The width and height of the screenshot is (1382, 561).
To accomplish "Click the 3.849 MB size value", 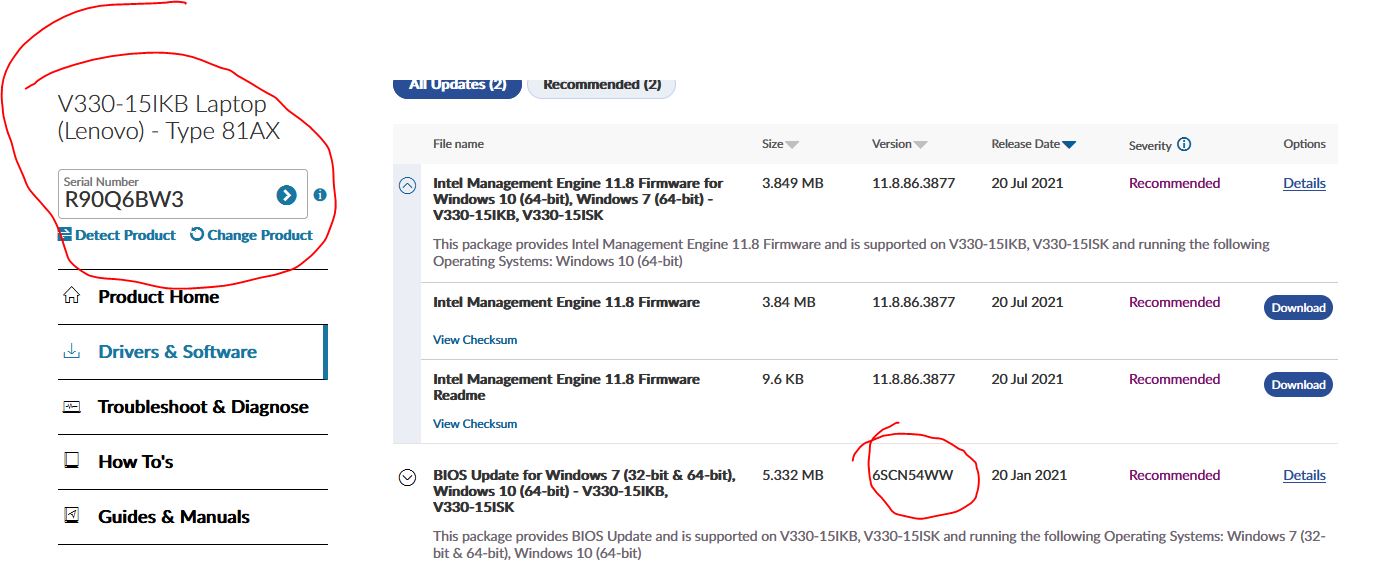I will pyautogui.click(x=793, y=183).
